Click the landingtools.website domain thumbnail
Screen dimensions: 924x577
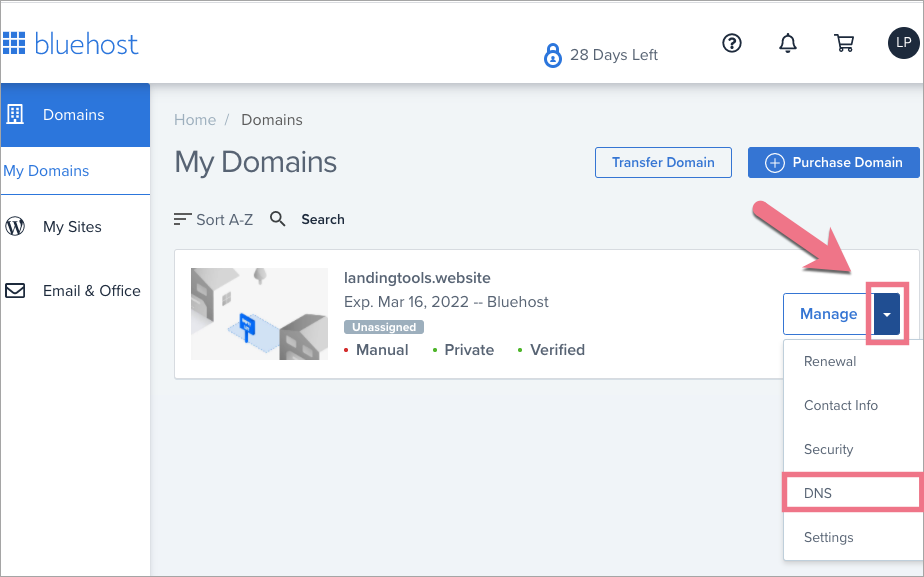click(259, 314)
